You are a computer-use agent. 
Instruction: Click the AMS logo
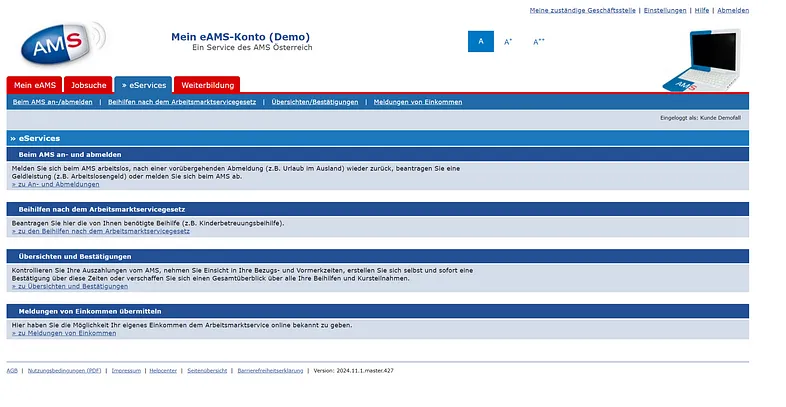point(63,44)
